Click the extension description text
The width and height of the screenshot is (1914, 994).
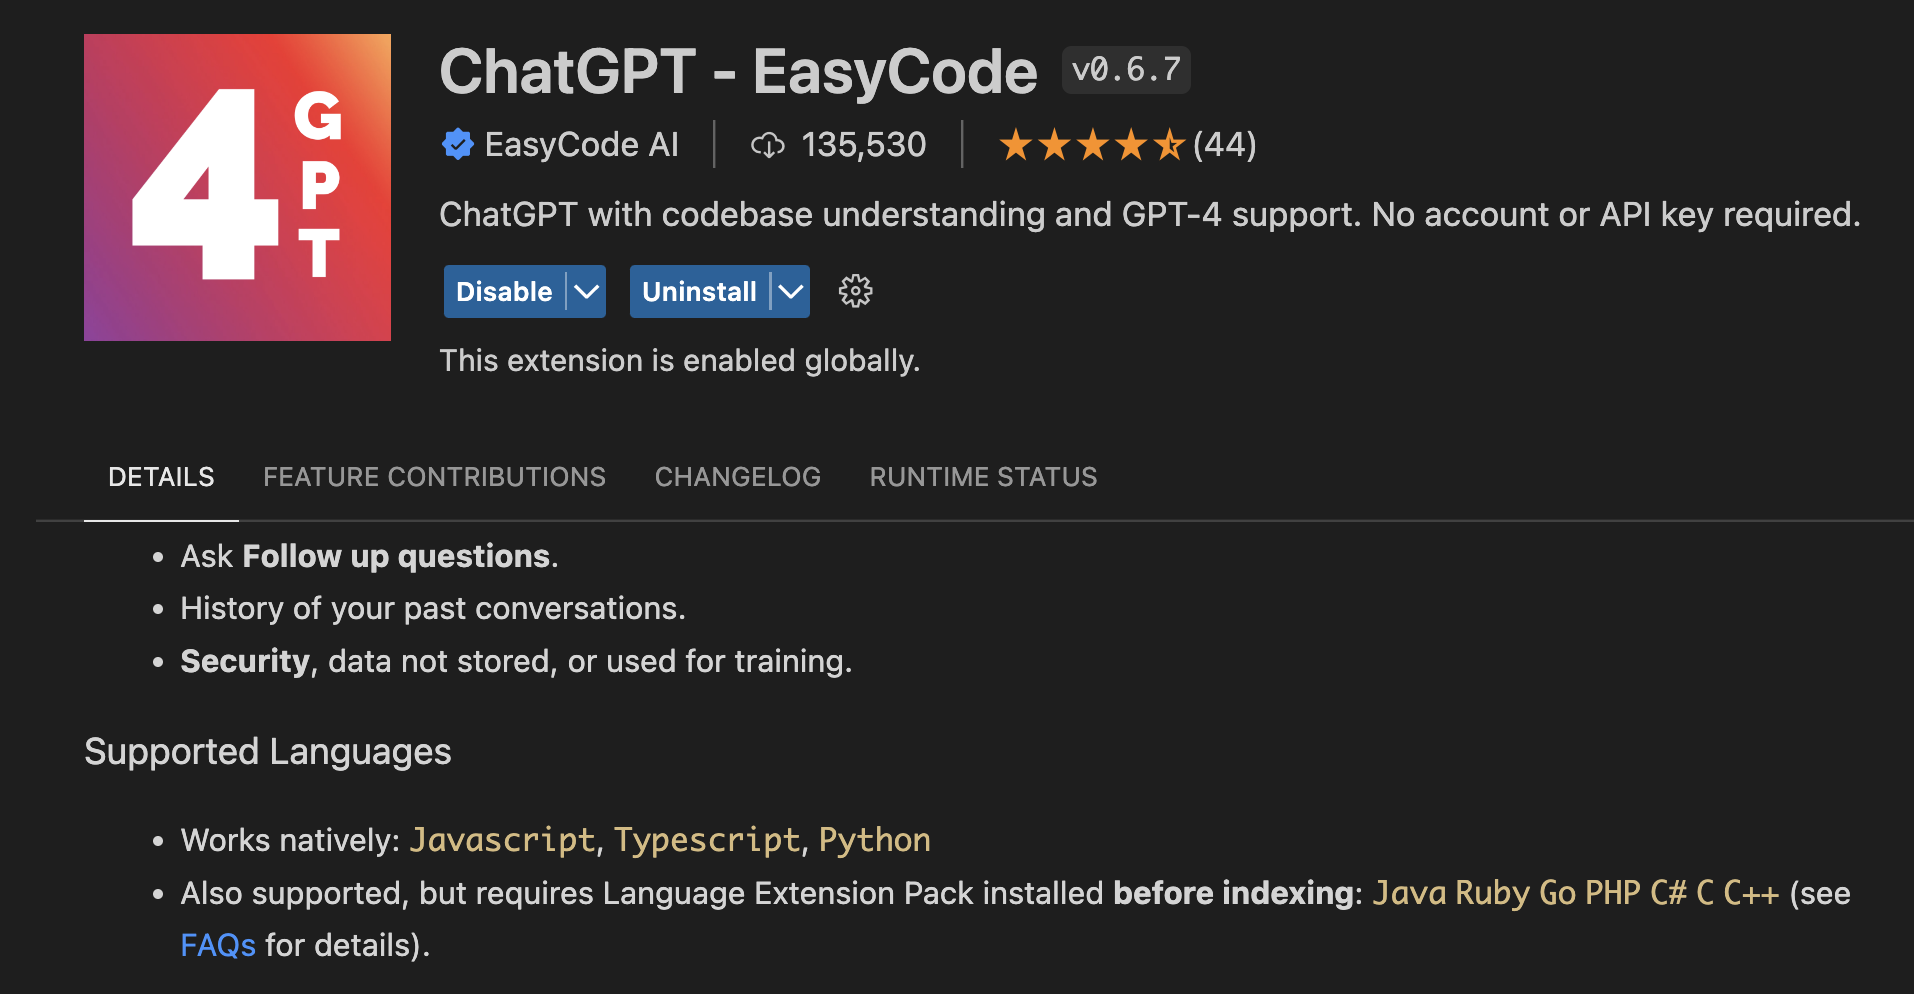tap(1150, 214)
